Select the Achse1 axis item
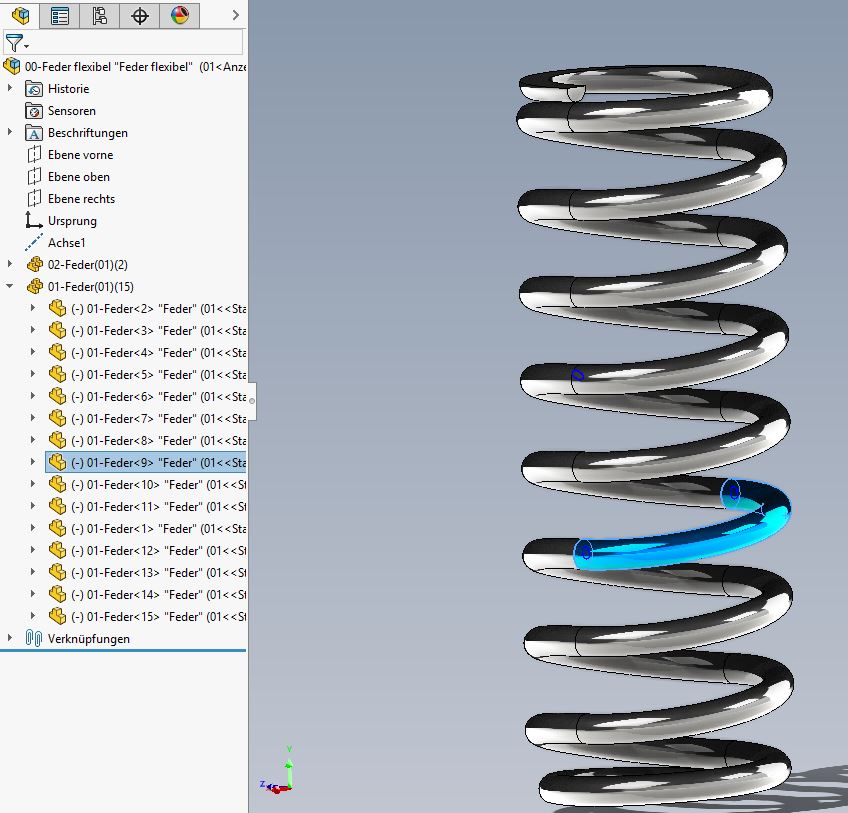The height and width of the screenshot is (813, 848). tap(66, 243)
